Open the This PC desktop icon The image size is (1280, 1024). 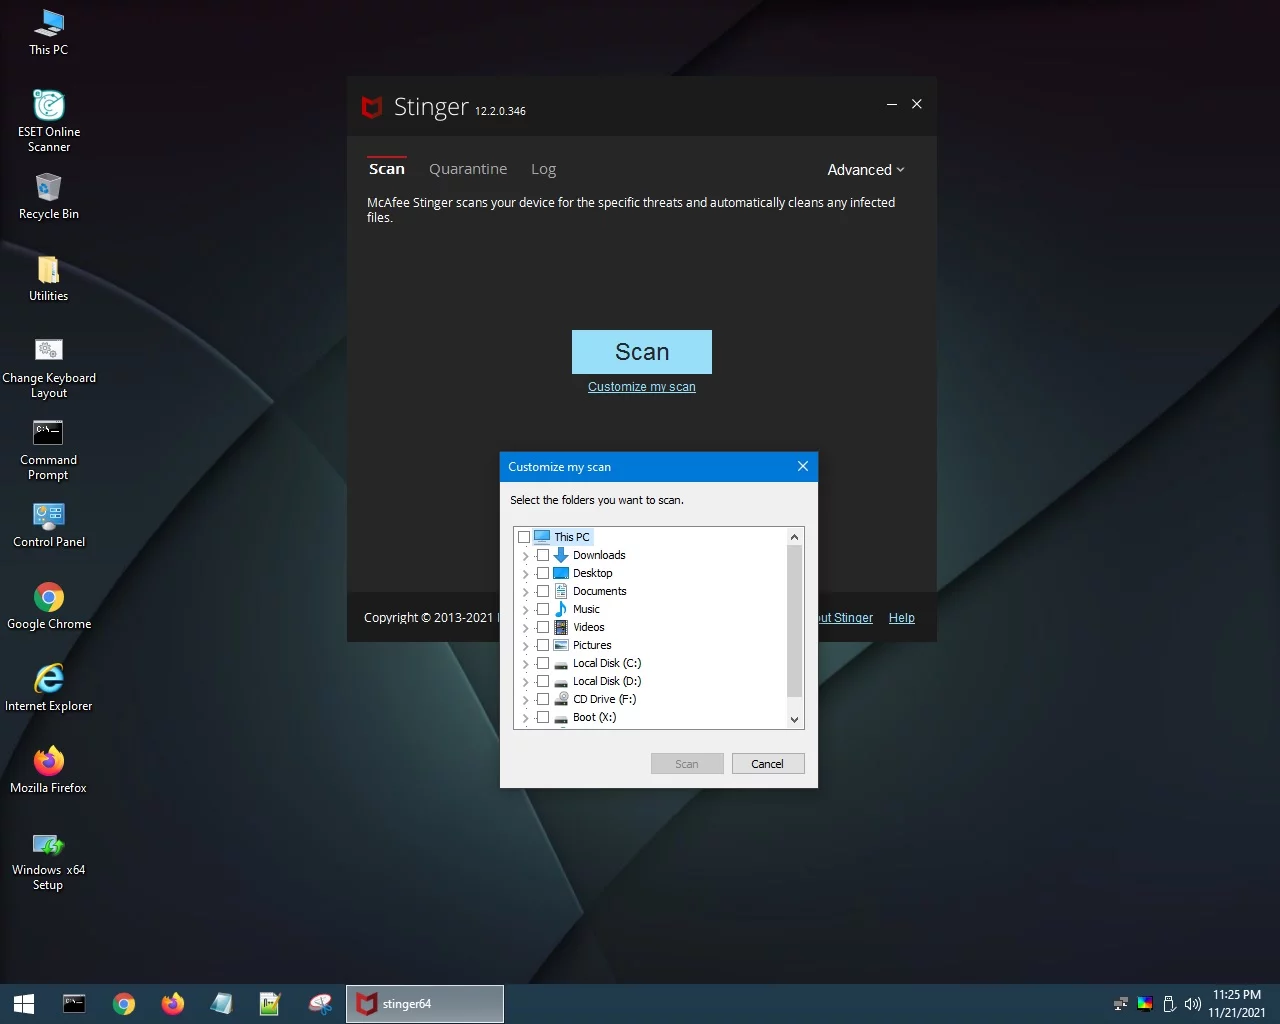pos(48,33)
